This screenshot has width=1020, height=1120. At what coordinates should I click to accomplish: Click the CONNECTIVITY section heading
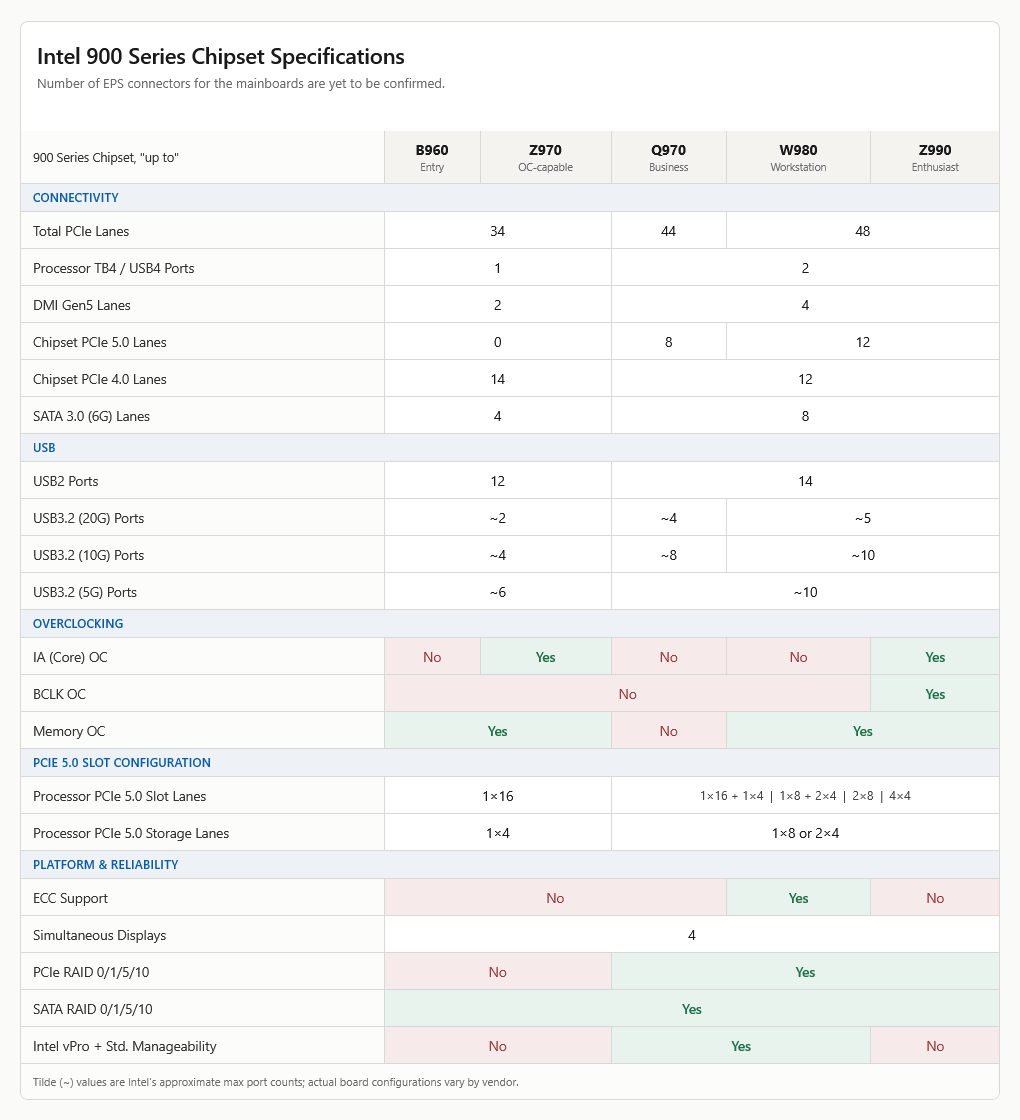coord(76,198)
